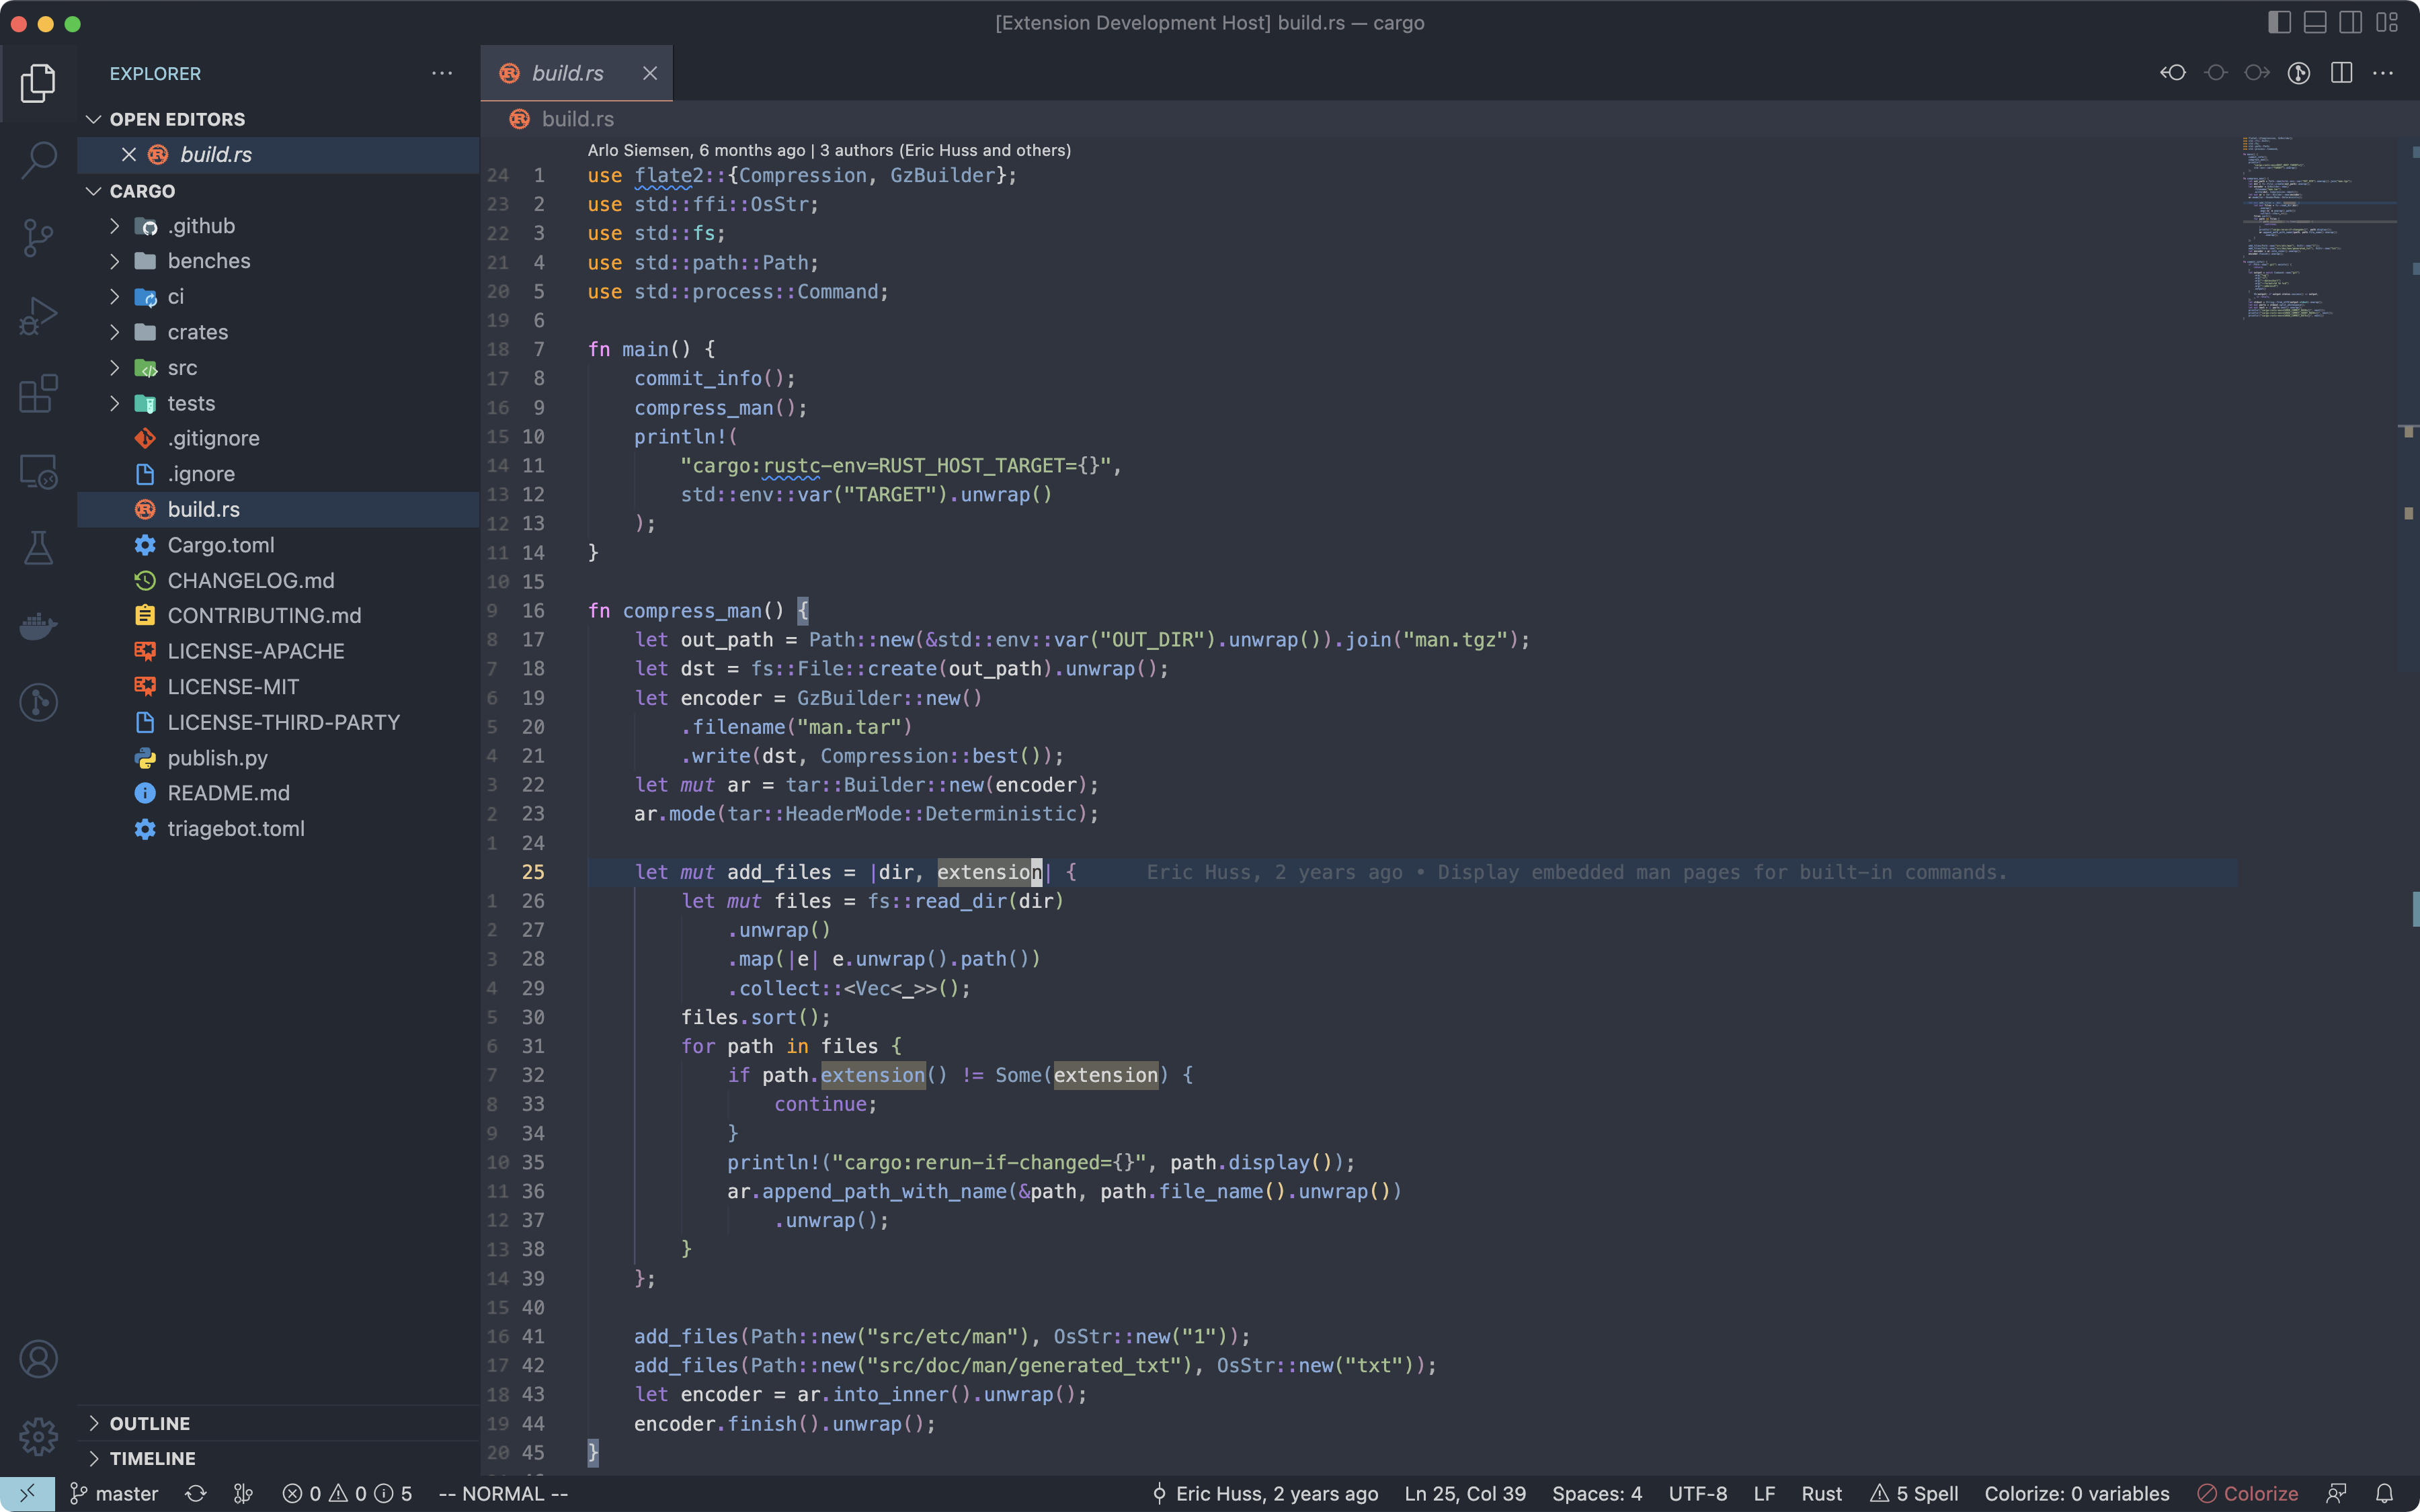Open the Search view in activity bar

[38, 160]
